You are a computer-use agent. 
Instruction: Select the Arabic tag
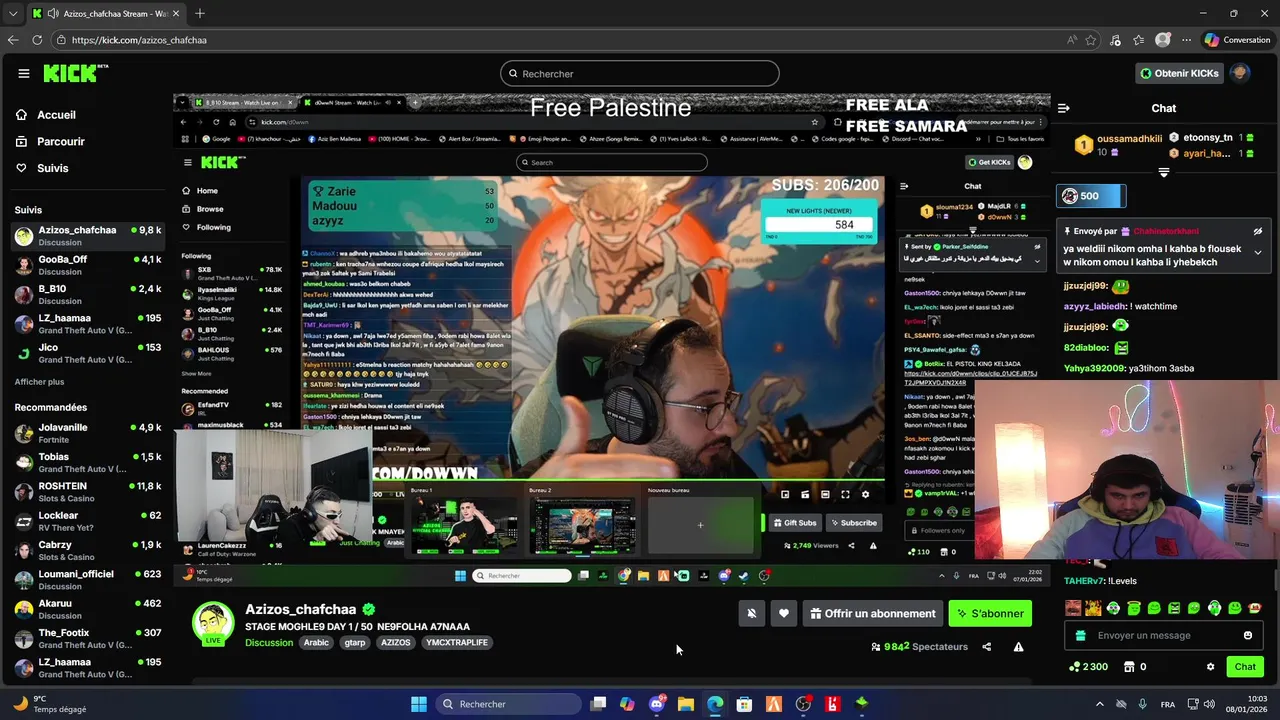316,642
